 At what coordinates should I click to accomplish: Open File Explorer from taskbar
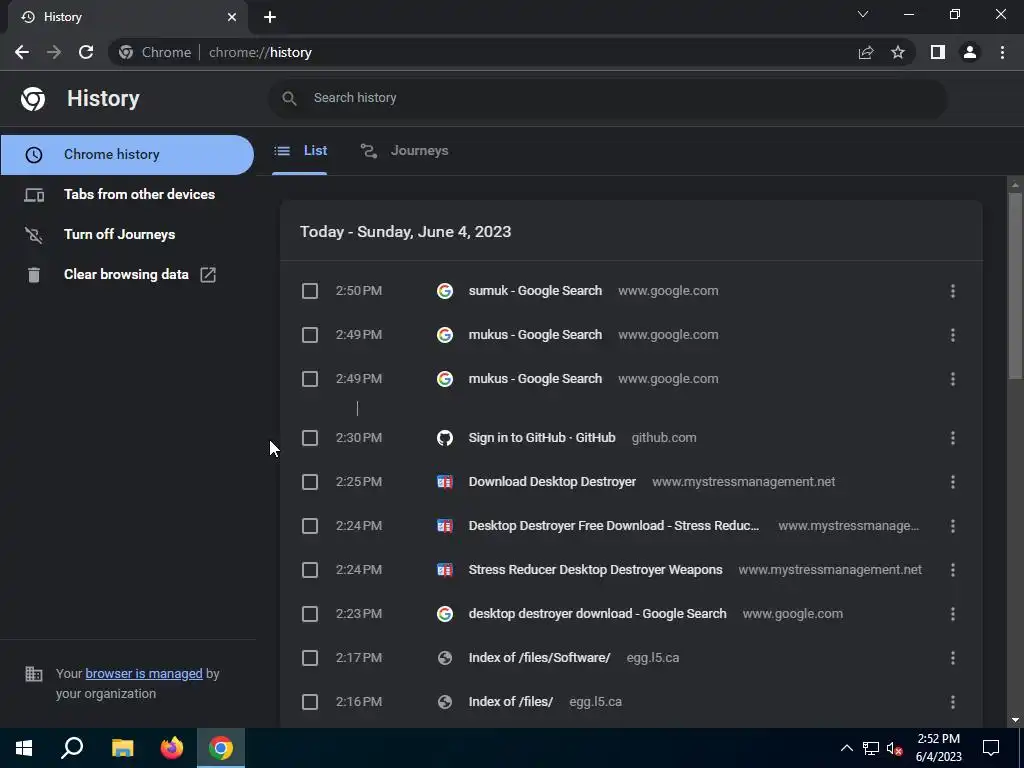coord(122,748)
